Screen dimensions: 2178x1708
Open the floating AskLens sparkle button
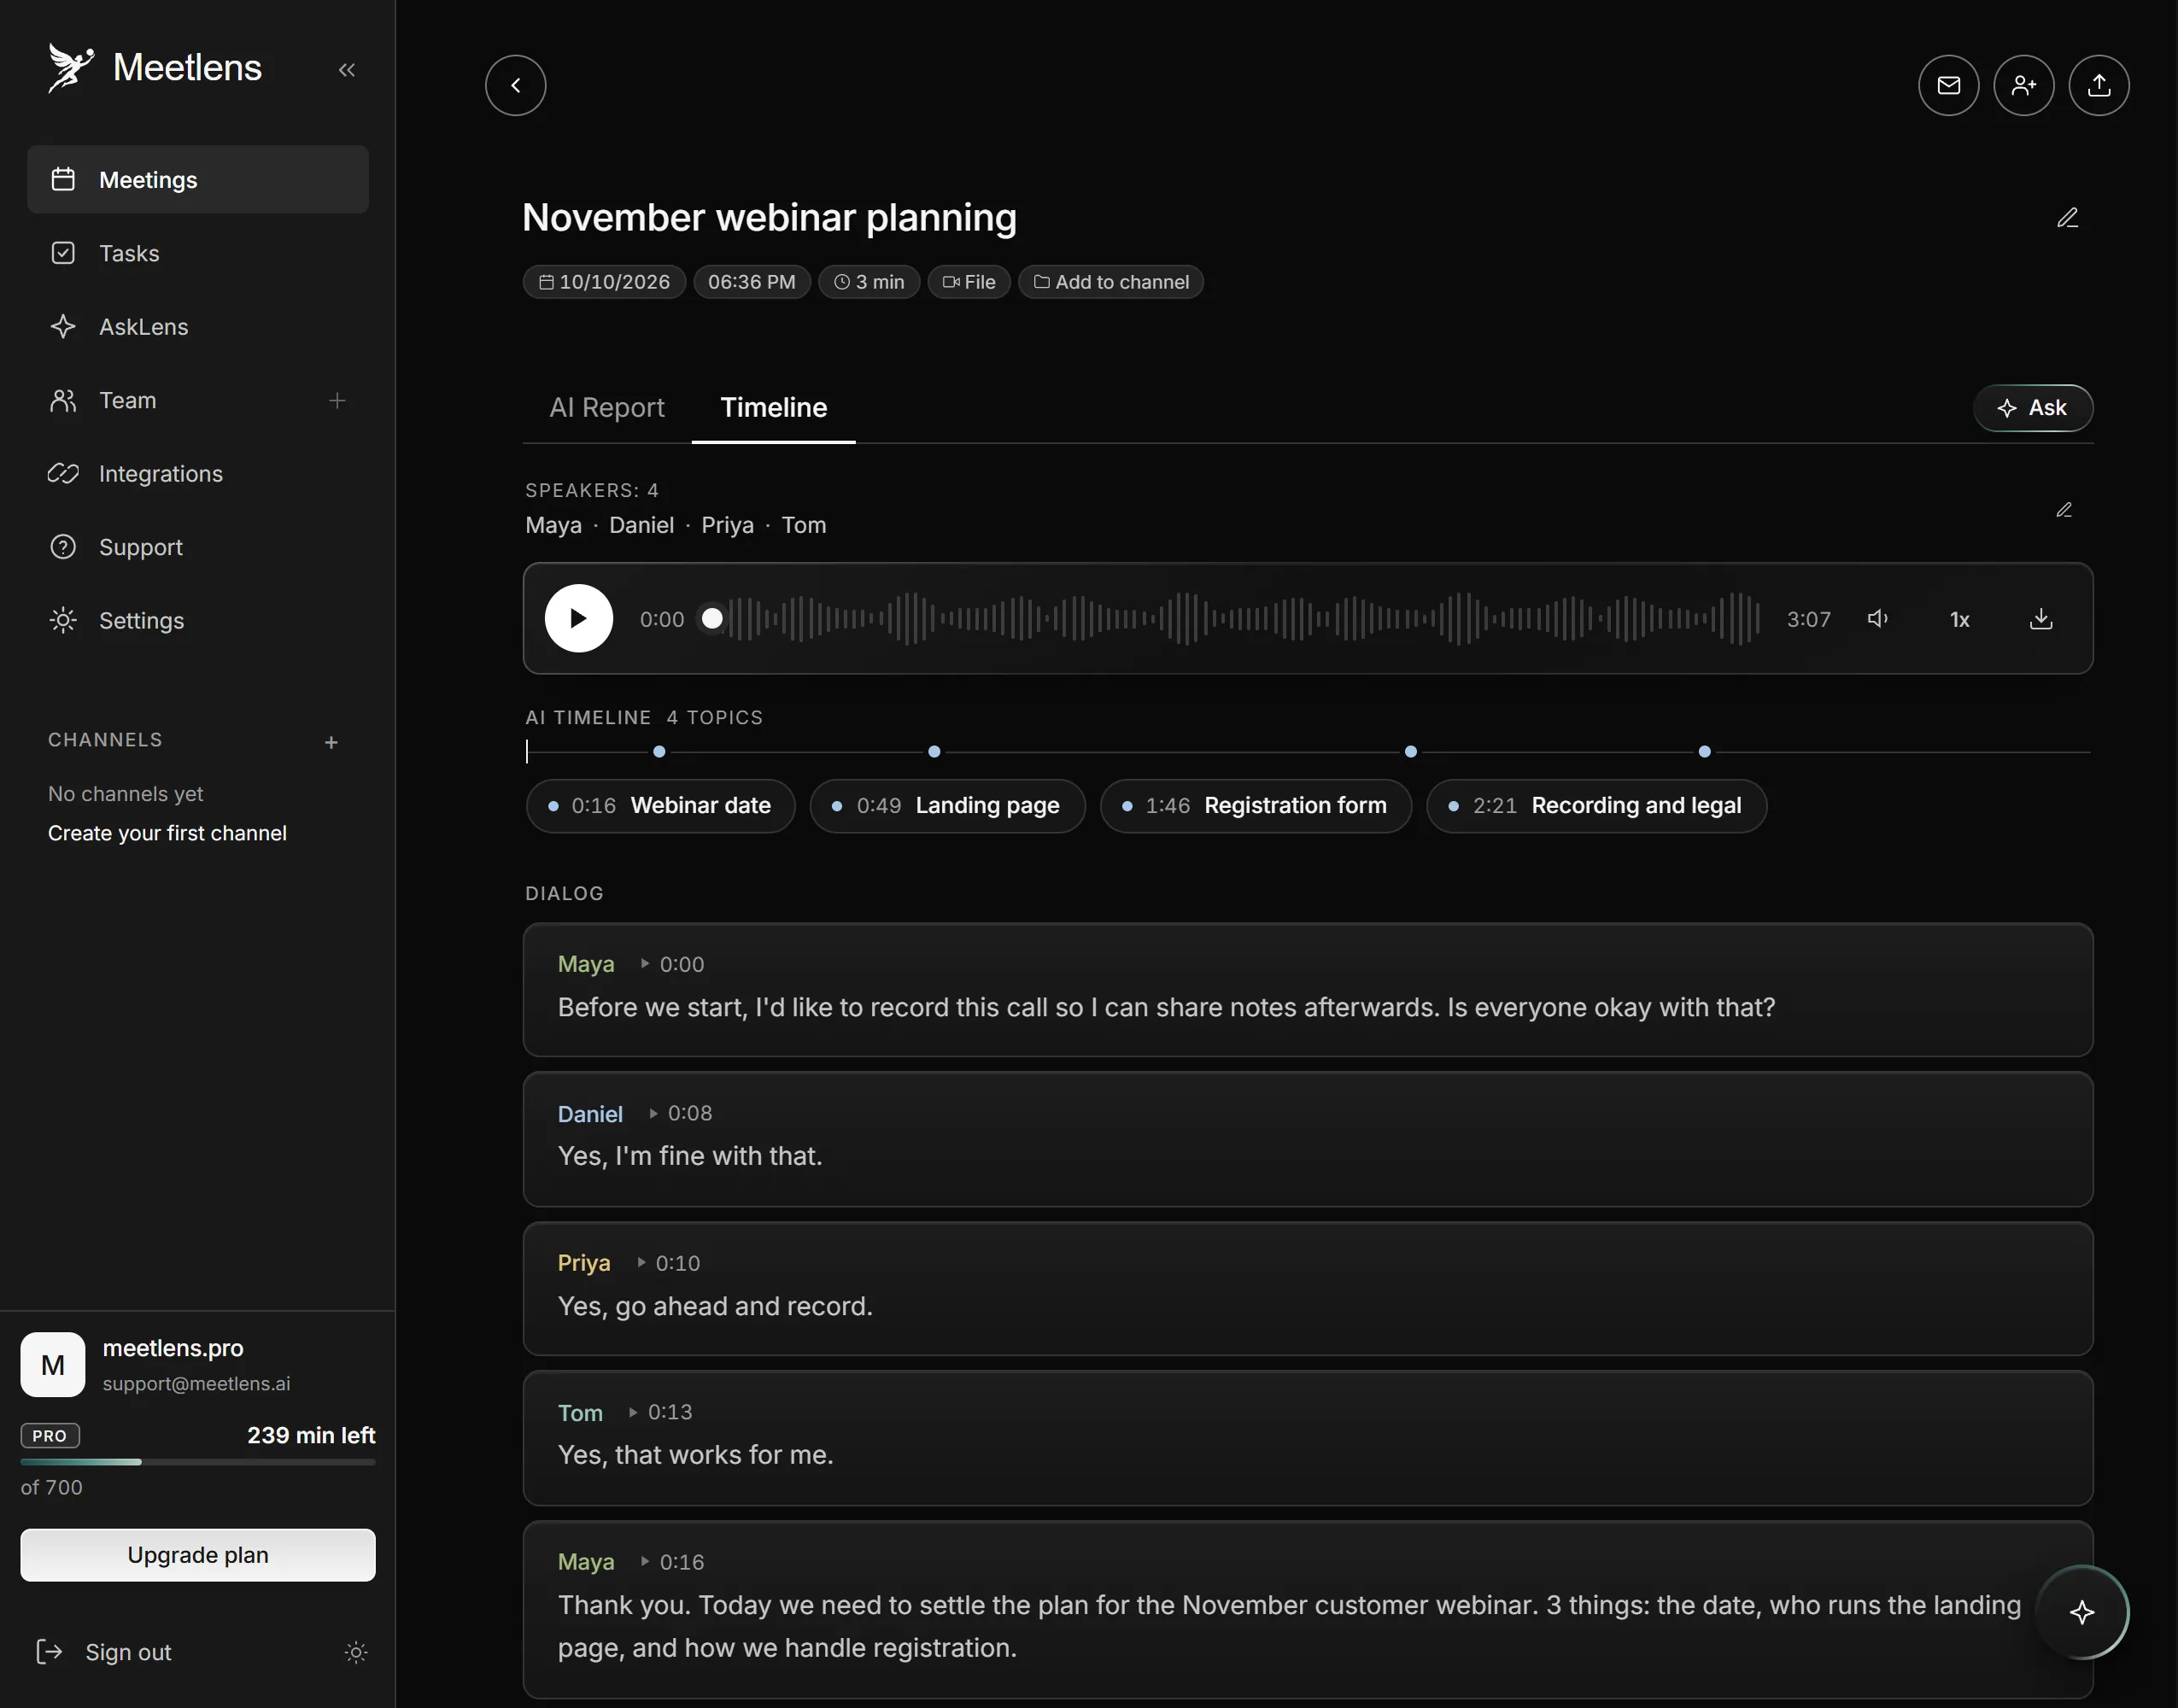pyautogui.click(x=2082, y=1611)
